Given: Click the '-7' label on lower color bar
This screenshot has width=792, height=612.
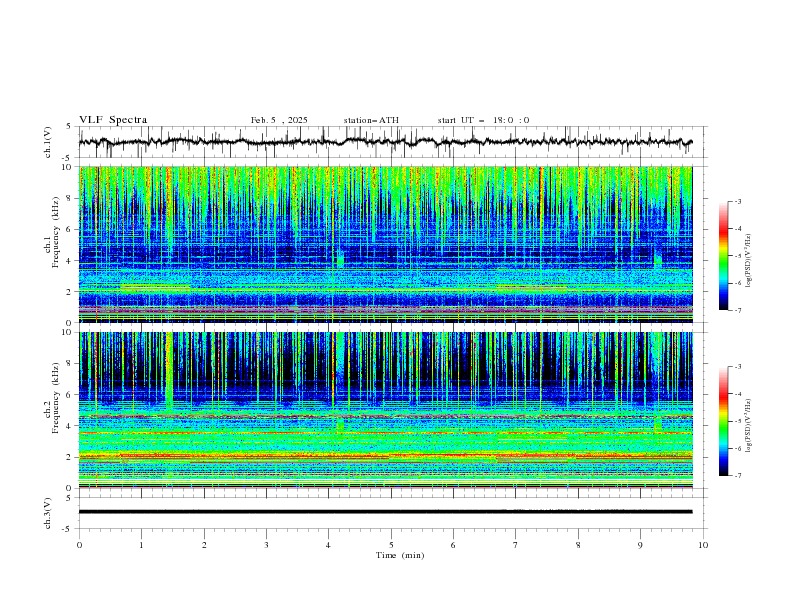Looking at the screenshot, I should pos(738,476).
